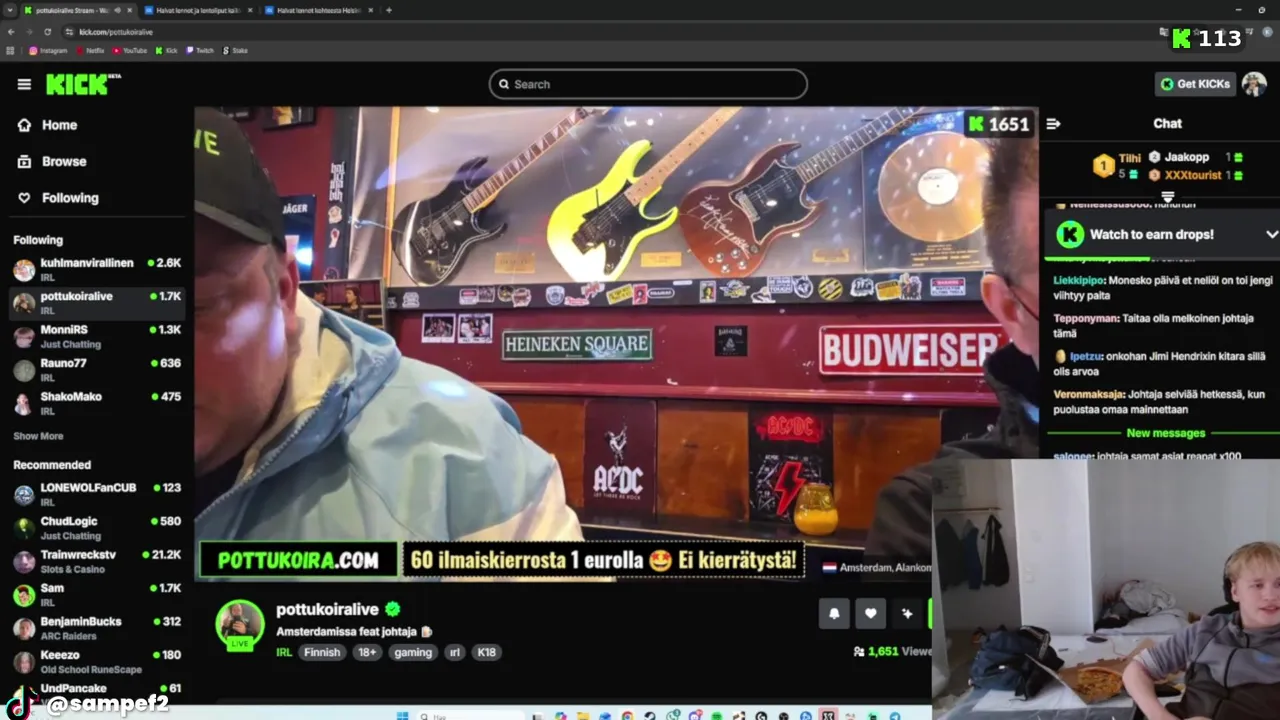Open pottukoiralive followed channel

coord(97,303)
